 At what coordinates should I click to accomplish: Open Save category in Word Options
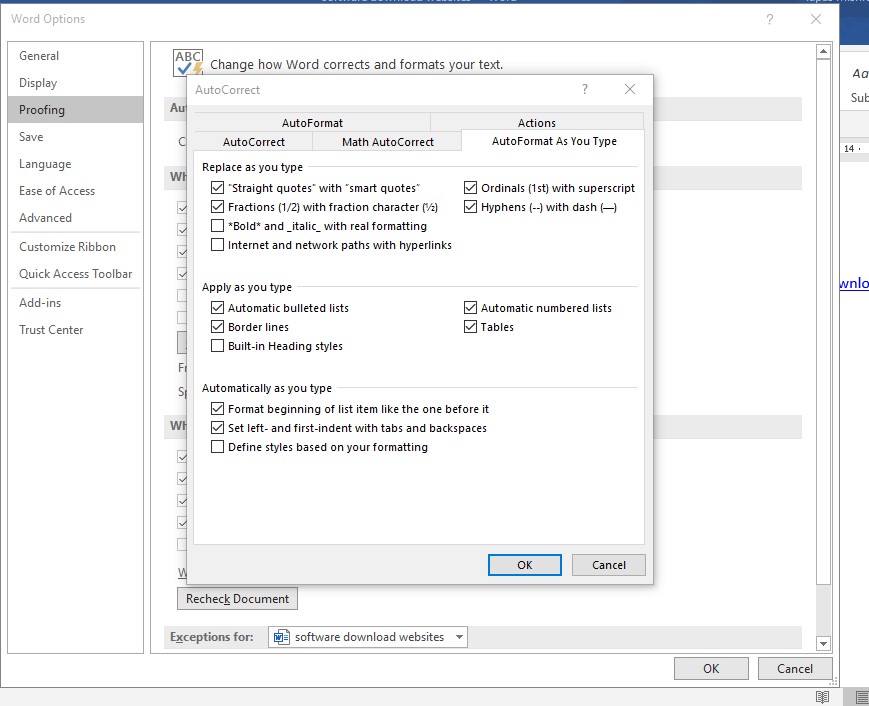pos(75,137)
